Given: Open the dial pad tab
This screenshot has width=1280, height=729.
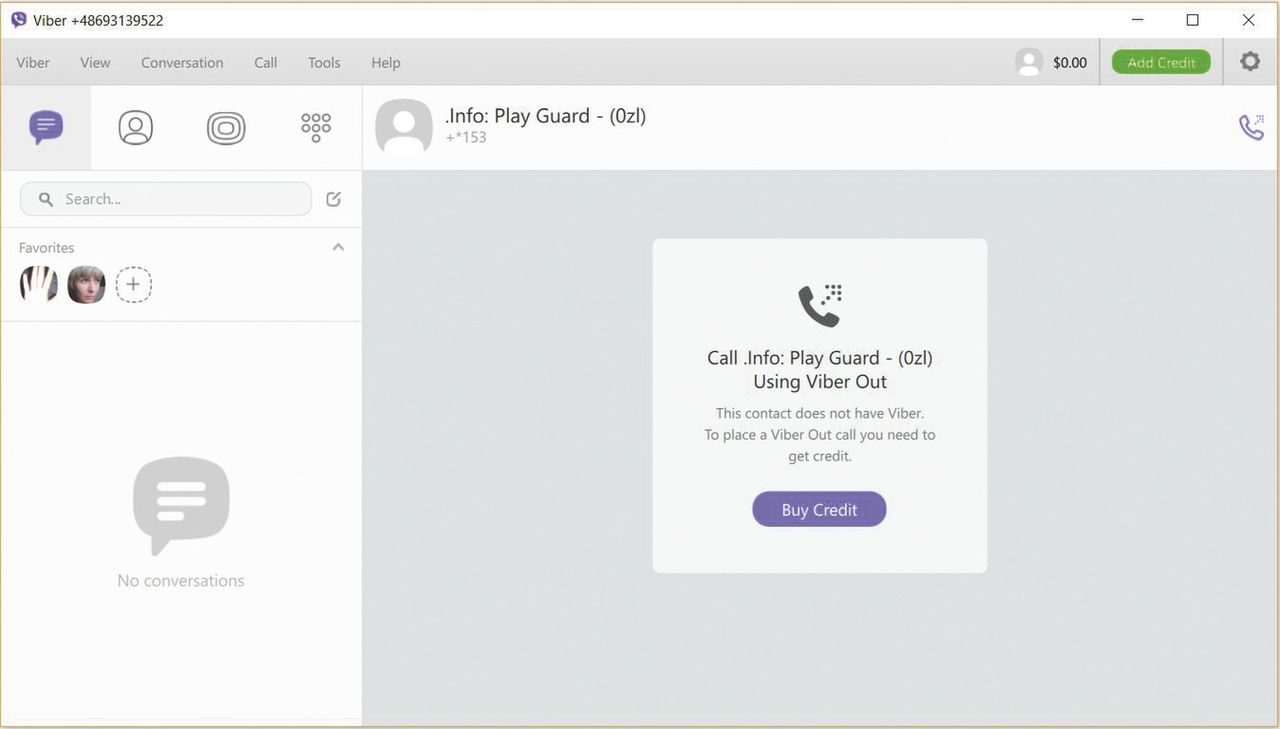Looking at the screenshot, I should 316,127.
